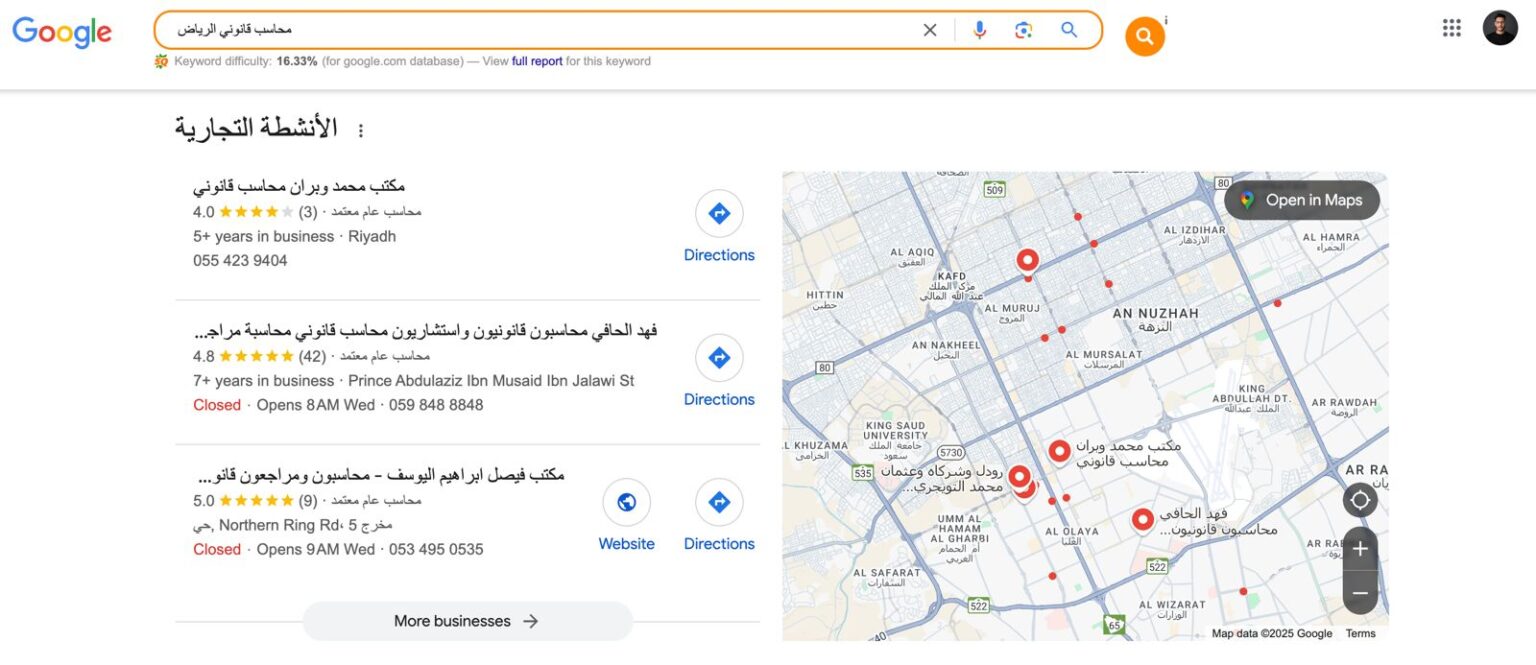Open the Google account profile picture
Image resolution: width=1536 pixels, height=665 pixels.
pyautogui.click(x=1500, y=28)
